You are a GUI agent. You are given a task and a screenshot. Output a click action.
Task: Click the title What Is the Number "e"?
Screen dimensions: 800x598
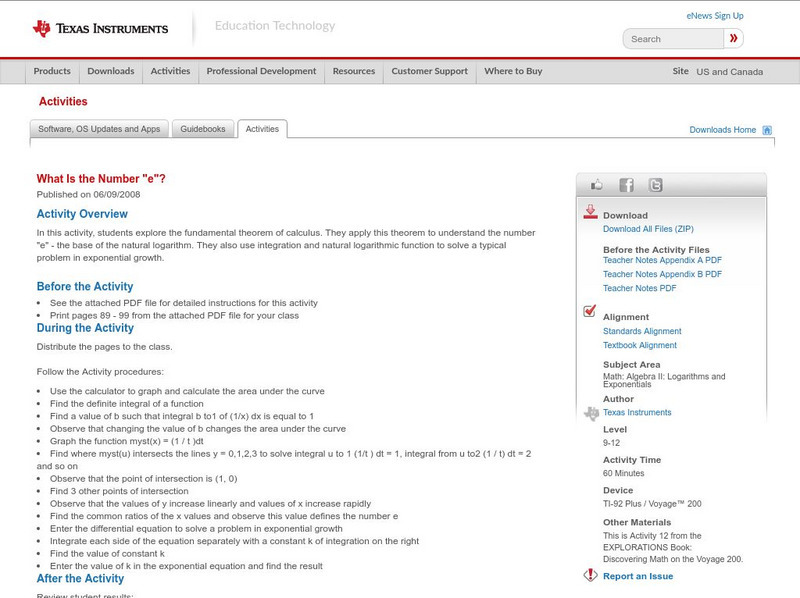click(x=101, y=179)
